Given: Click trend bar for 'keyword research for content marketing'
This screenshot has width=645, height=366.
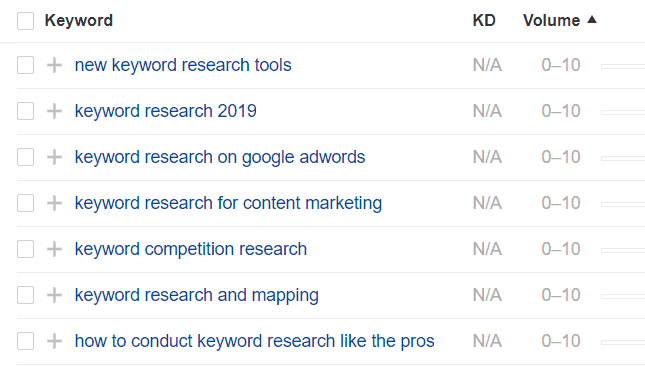Looking at the screenshot, I should click(623, 204).
